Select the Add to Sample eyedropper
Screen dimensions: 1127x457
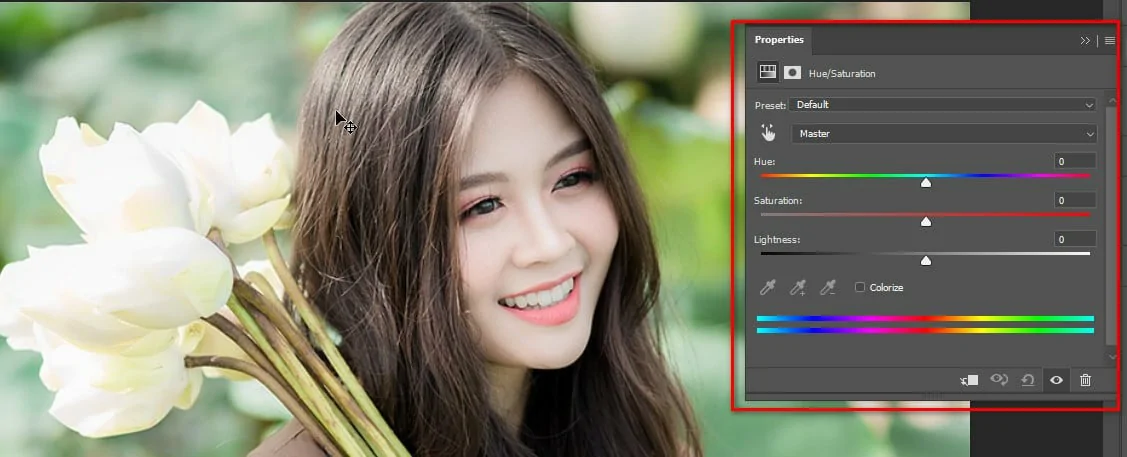coord(797,288)
